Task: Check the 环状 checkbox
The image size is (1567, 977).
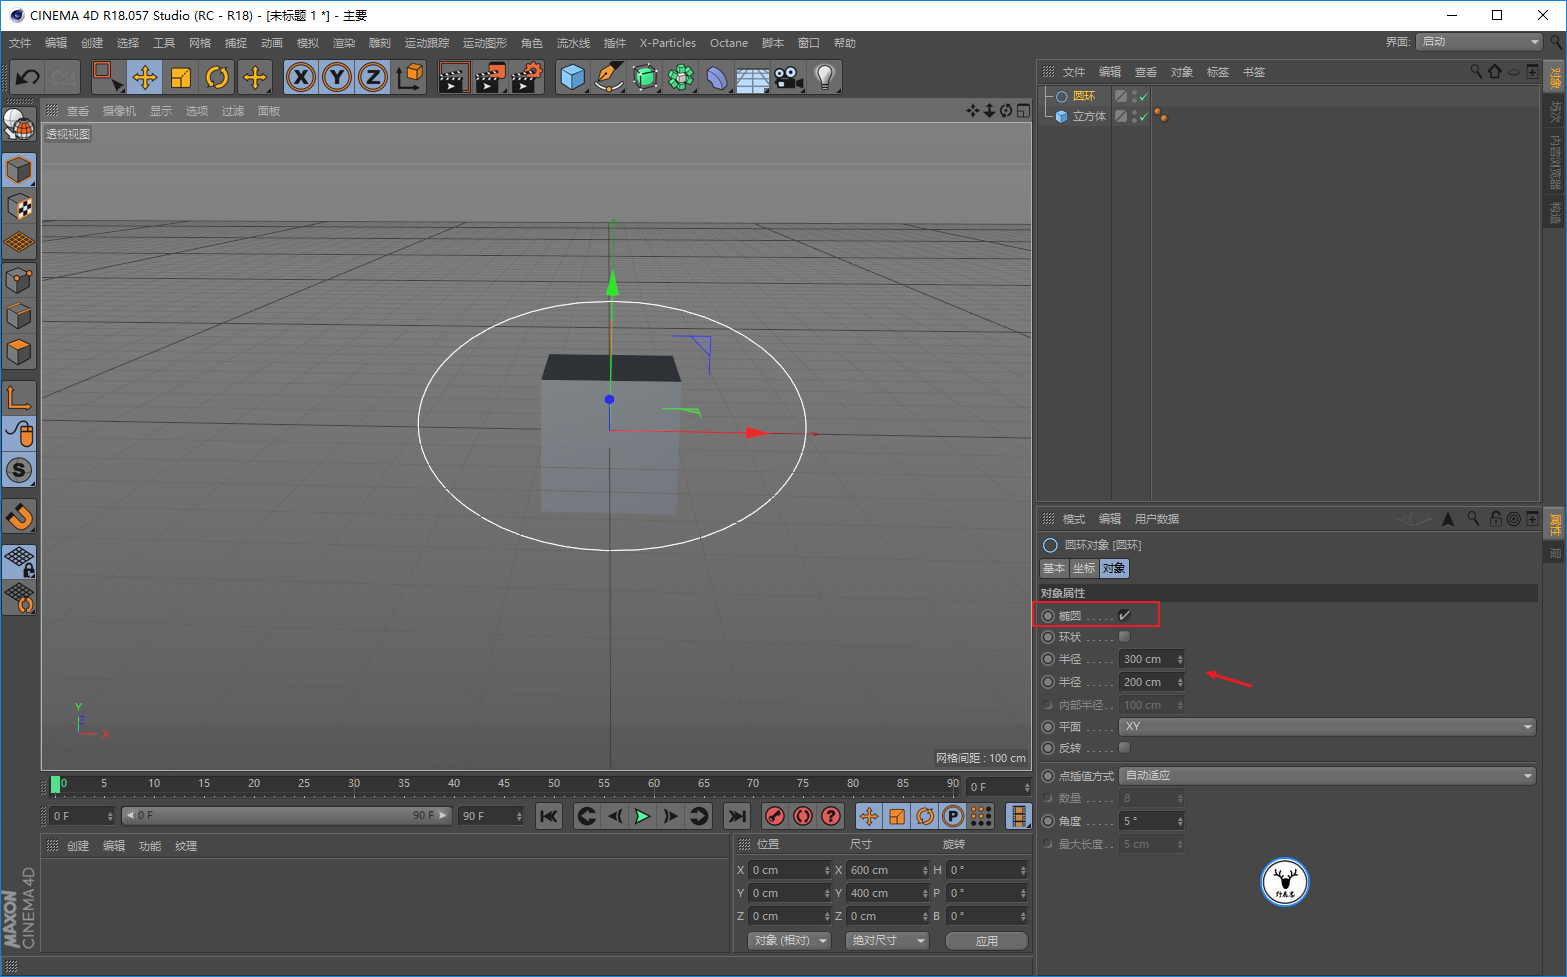Action: tap(1124, 637)
